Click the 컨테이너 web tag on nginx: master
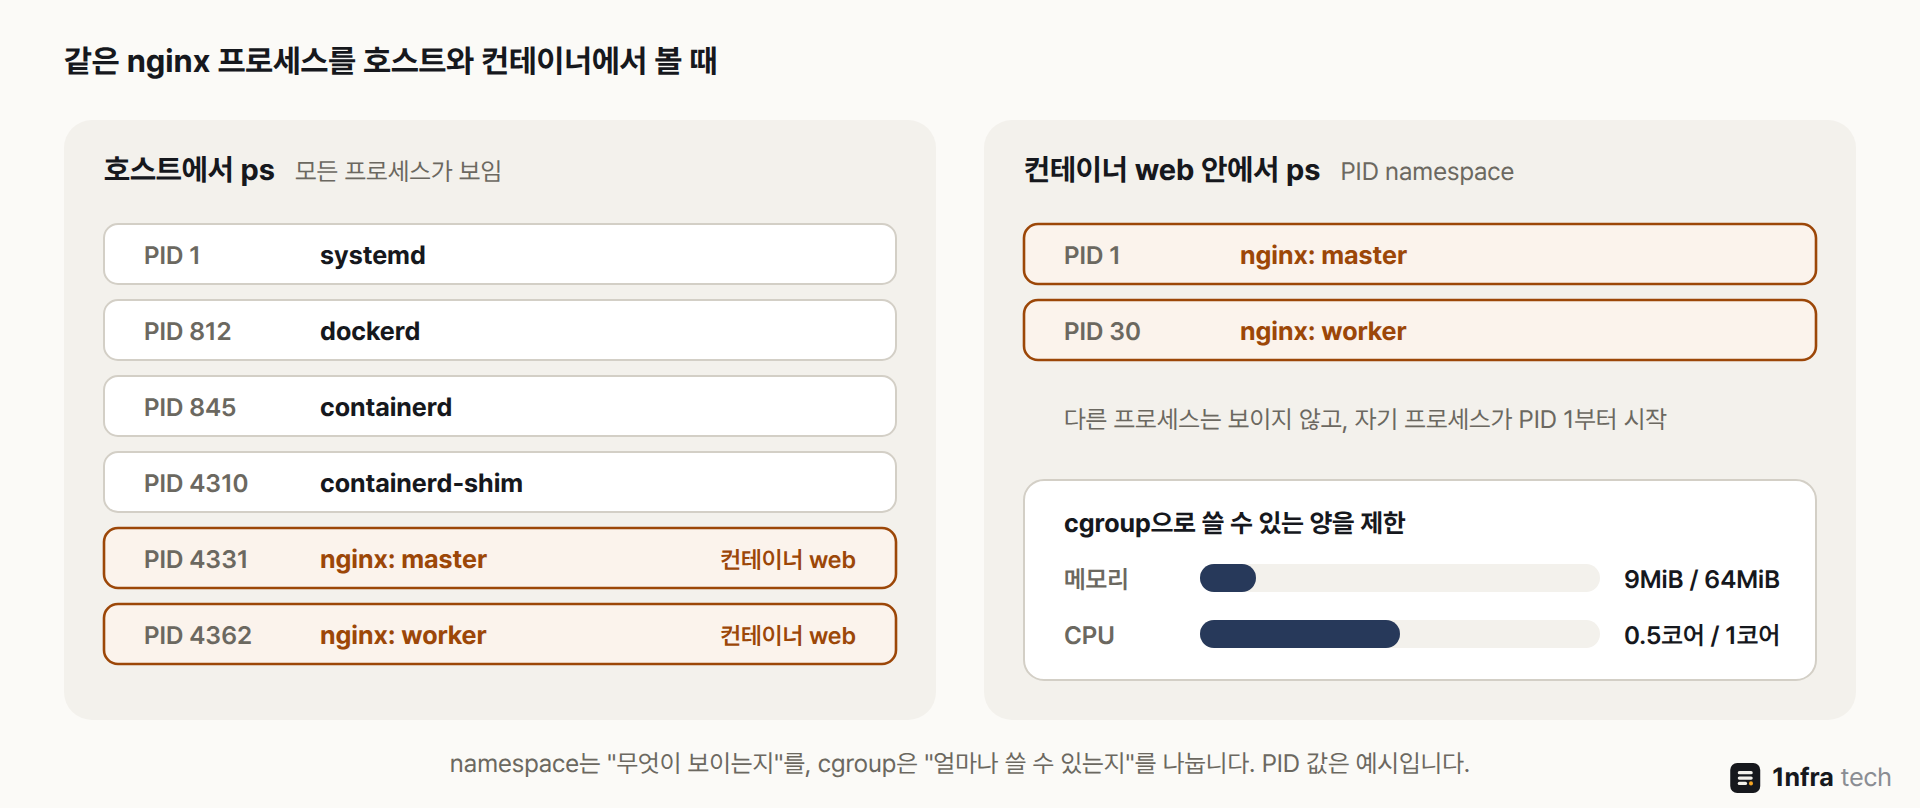 click(788, 559)
